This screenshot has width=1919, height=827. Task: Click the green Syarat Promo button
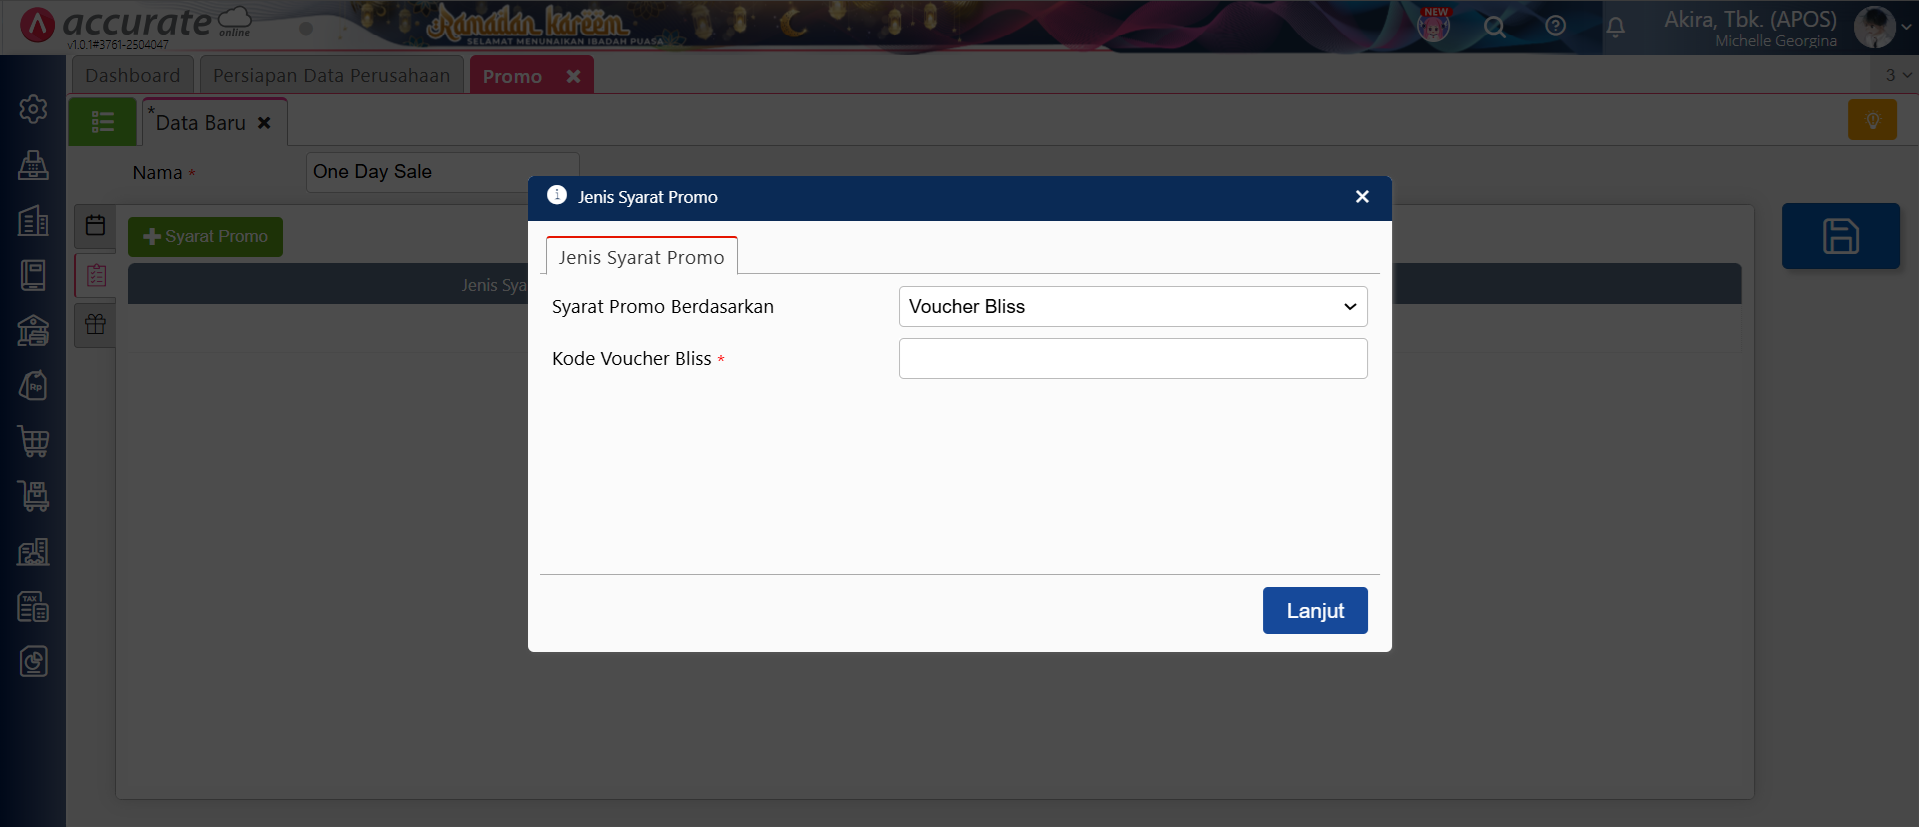click(205, 237)
